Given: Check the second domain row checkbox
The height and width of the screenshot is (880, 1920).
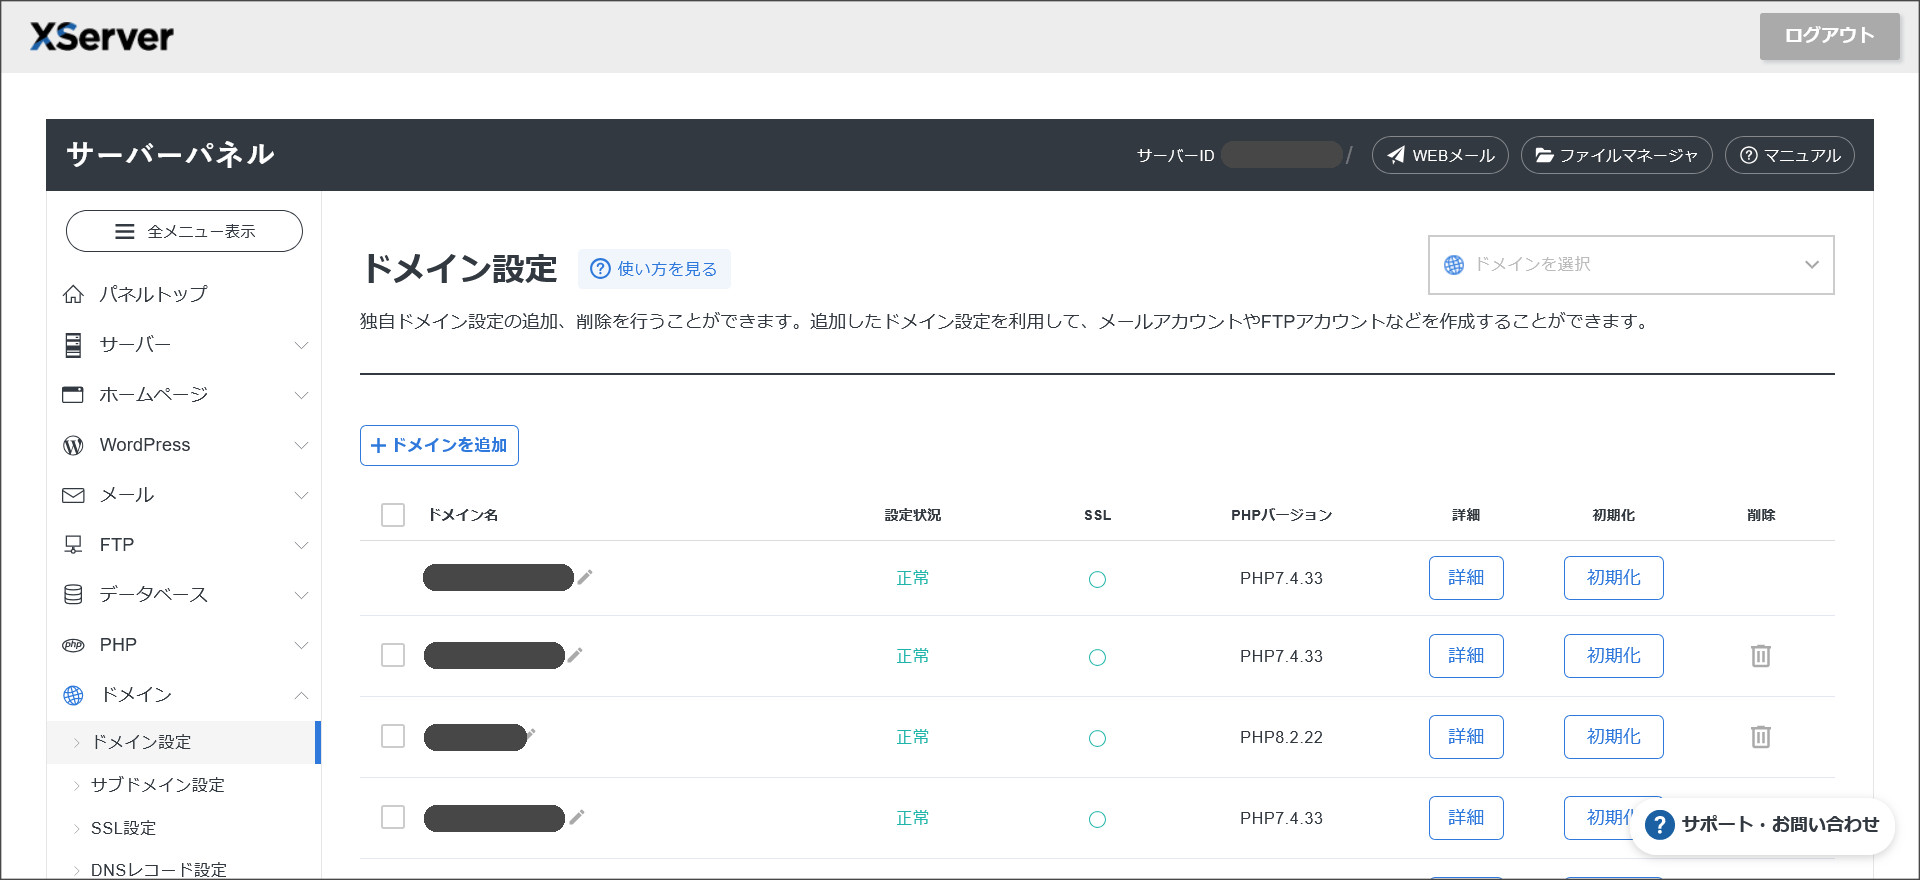Looking at the screenshot, I should pyautogui.click(x=393, y=655).
